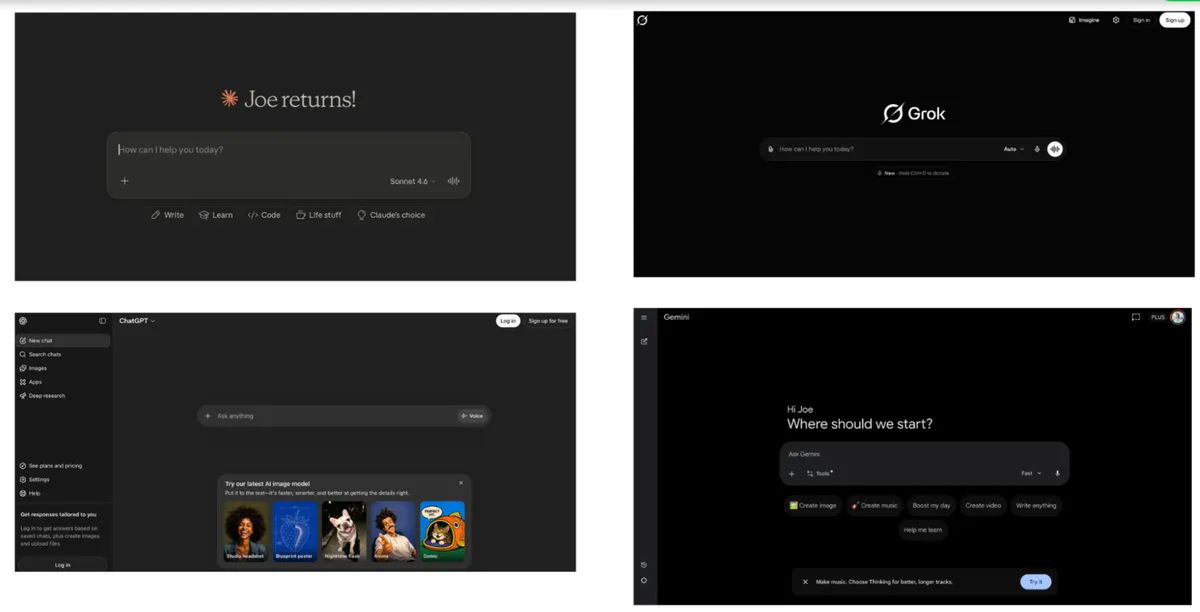Screen dimensions: 1200x612
Task: Select the Blueprint poster thumbnail
Action: pyautogui.click(x=295, y=531)
